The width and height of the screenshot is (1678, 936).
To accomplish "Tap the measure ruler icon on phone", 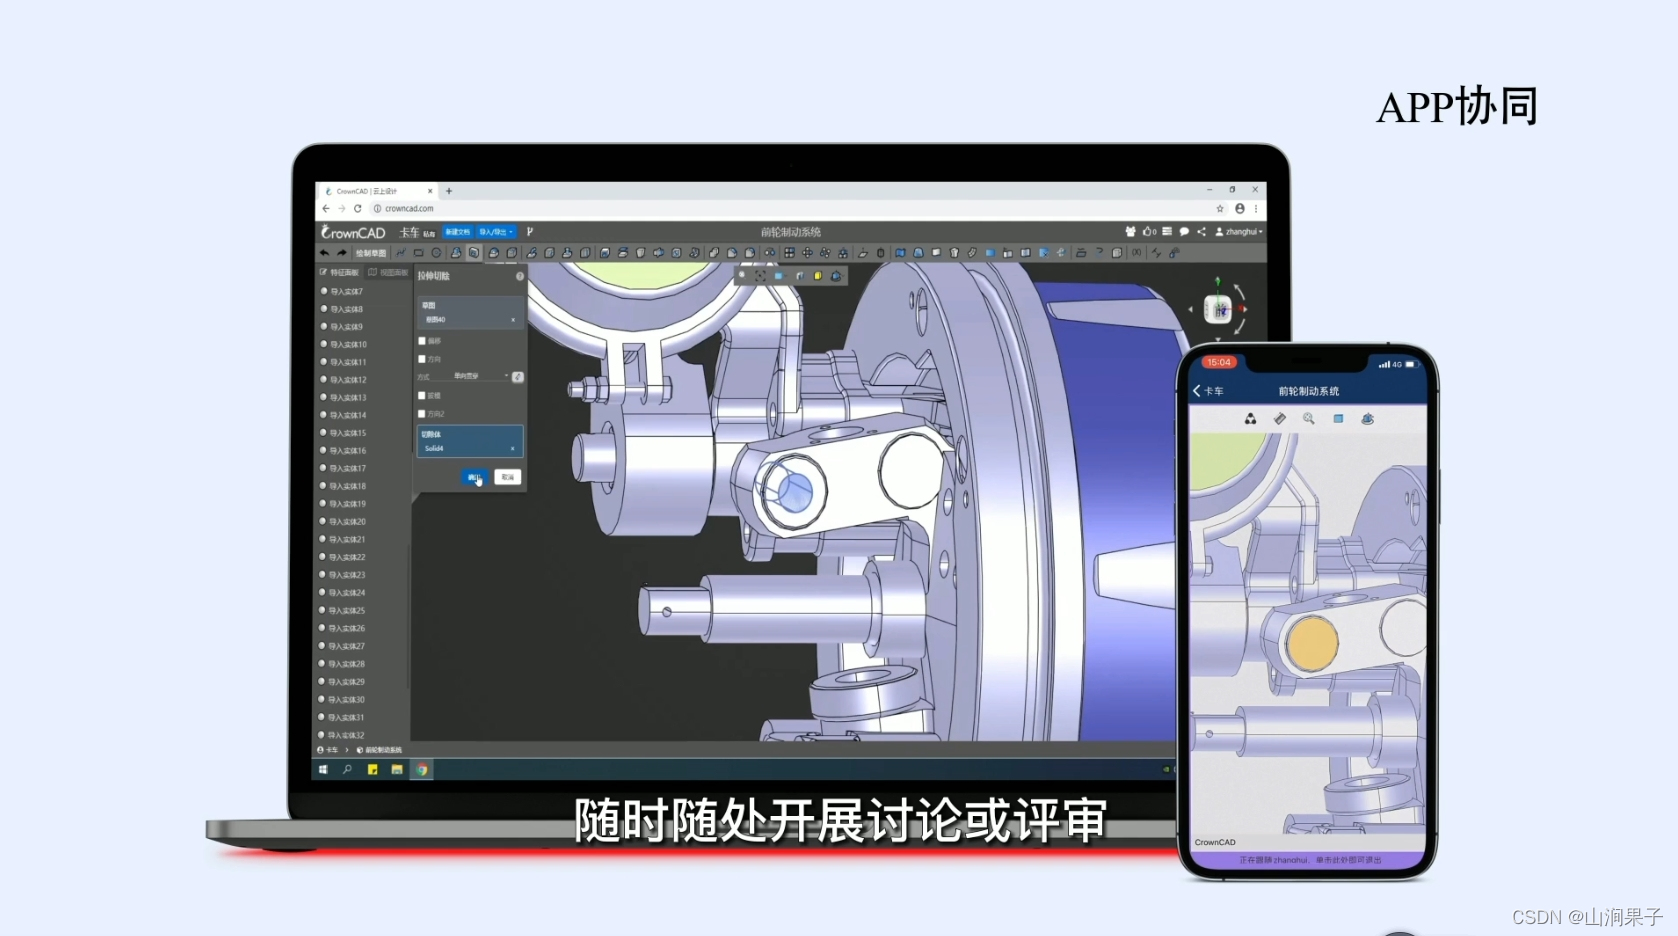I will (x=1279, y=419).
